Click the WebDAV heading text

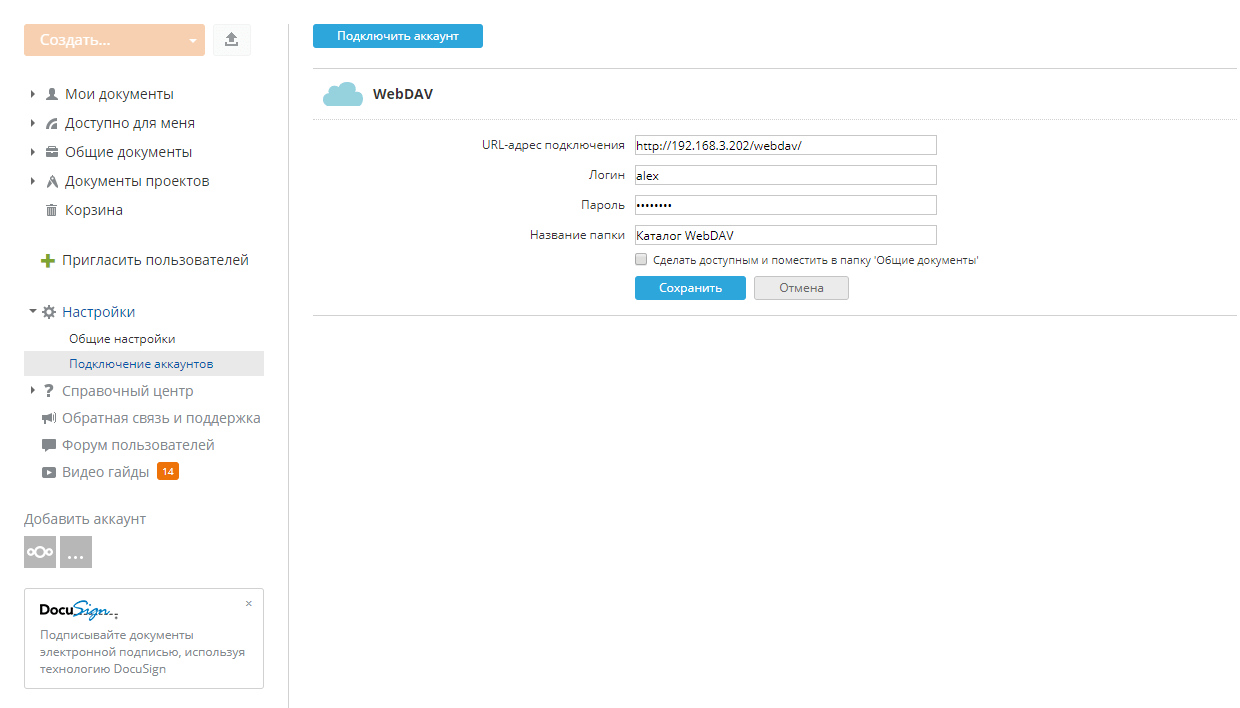(x=403, y=94)
